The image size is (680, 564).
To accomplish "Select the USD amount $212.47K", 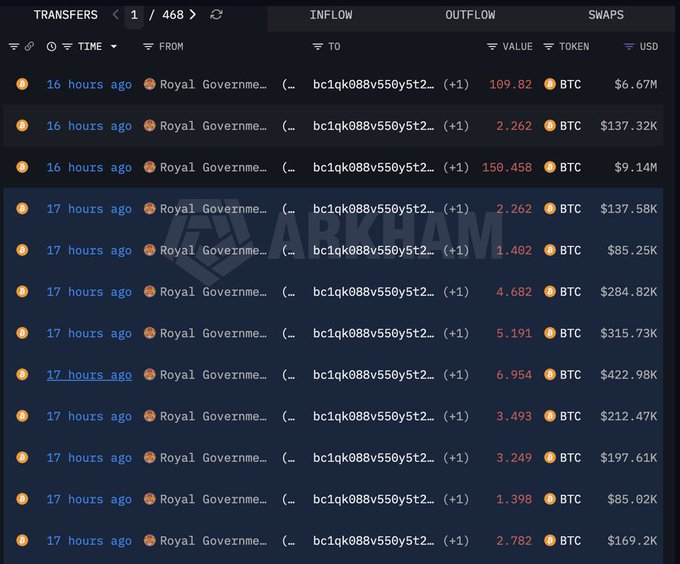I will 628,416.
